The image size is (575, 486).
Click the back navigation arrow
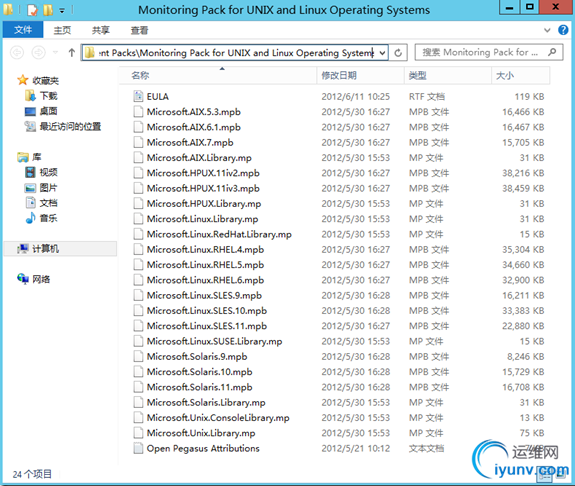pos(17,53)
